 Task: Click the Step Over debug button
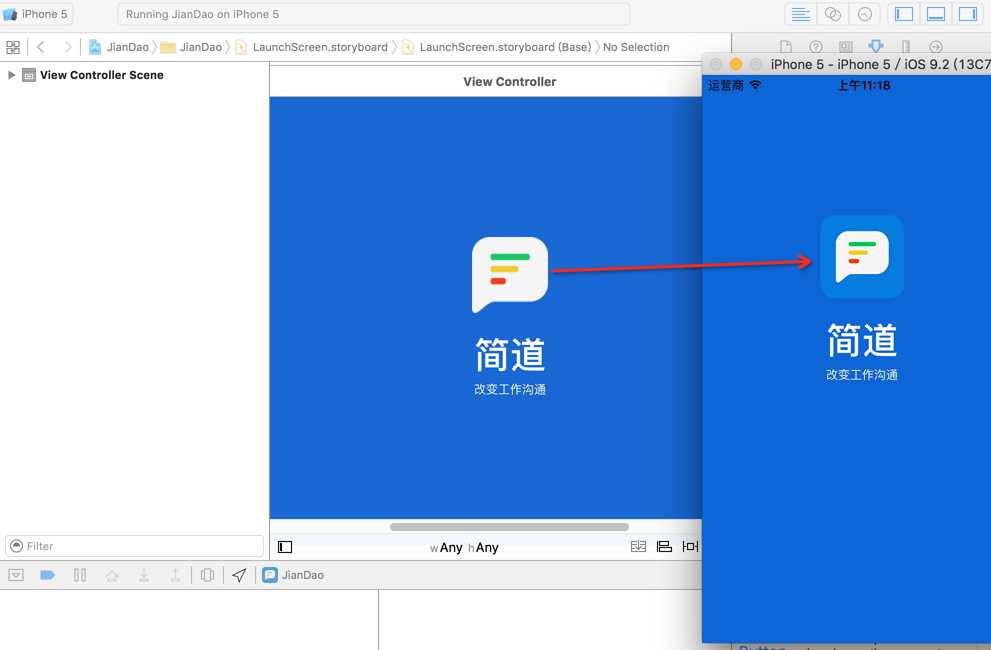pyautogui.click(x=112, y=575)
